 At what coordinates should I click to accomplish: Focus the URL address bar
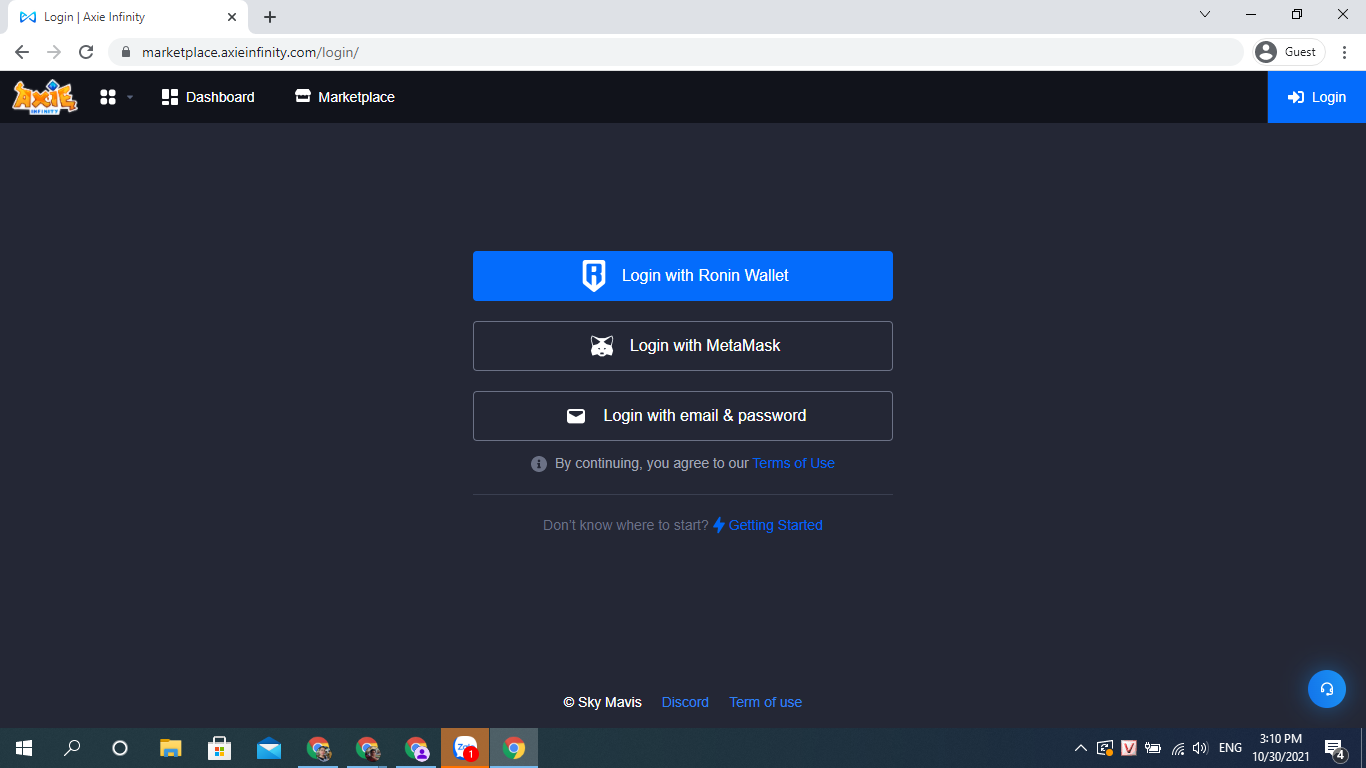676,52
